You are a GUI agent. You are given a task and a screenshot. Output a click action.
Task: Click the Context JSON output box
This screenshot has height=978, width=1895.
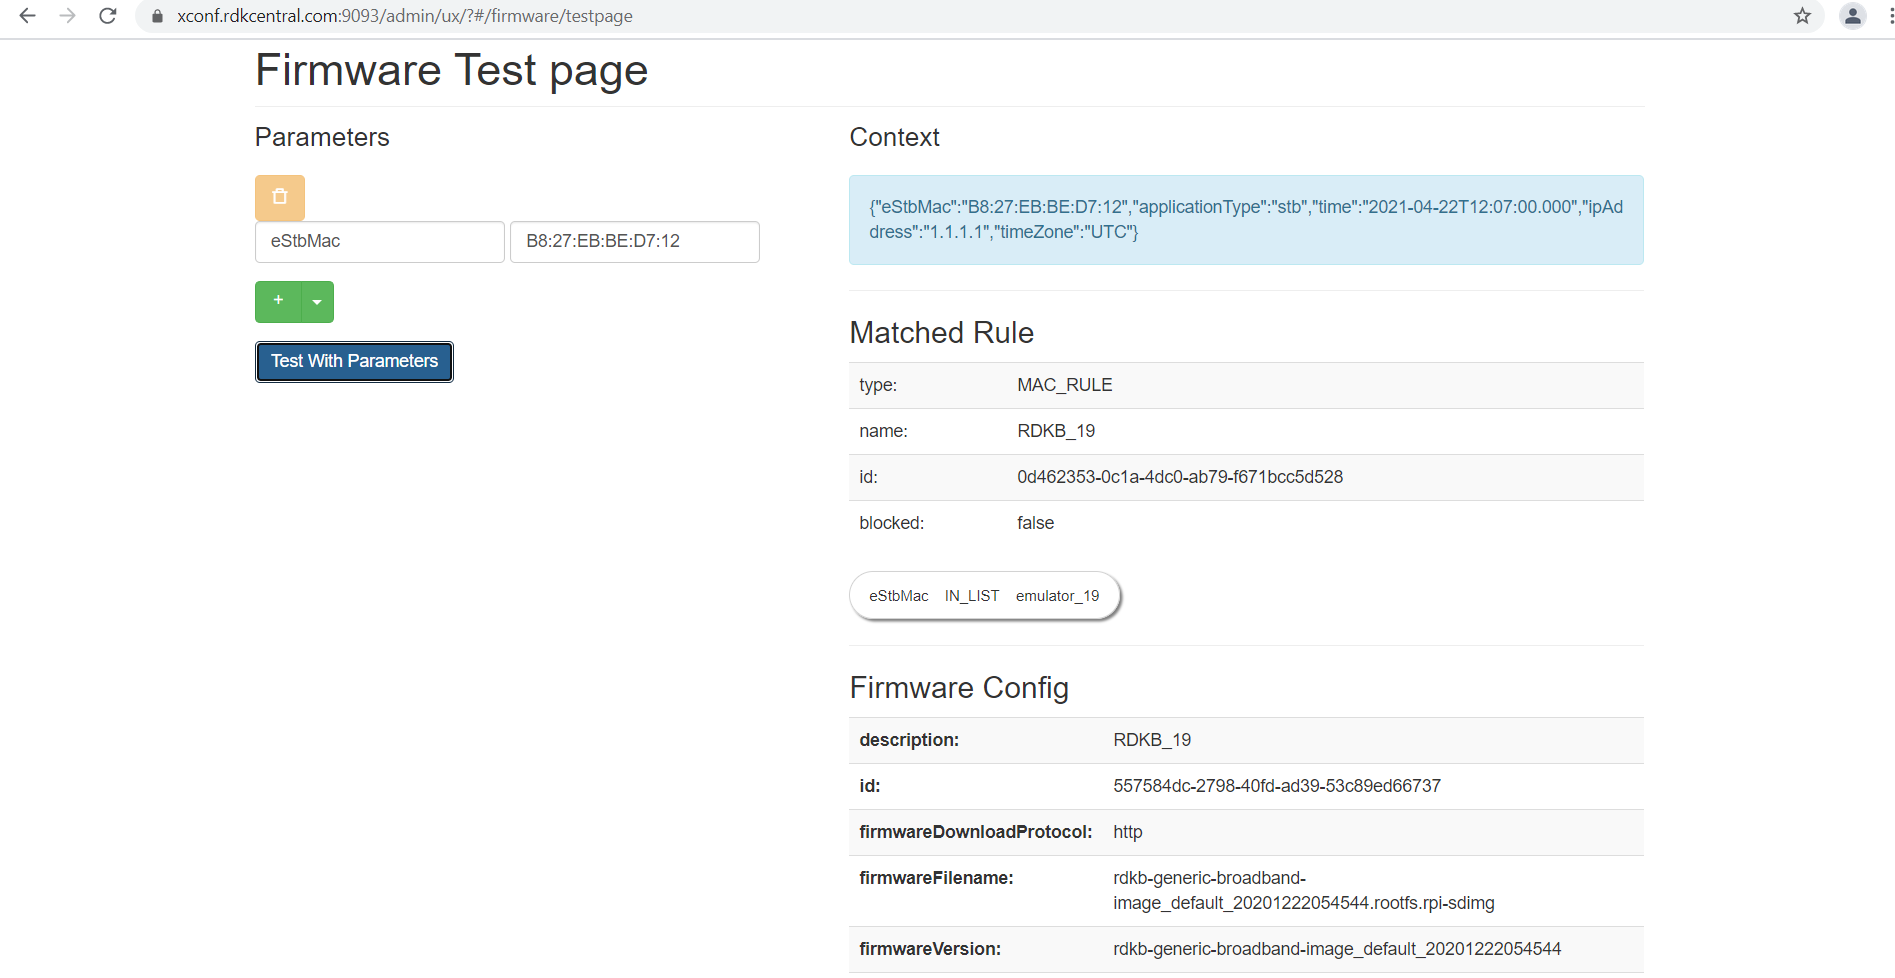point(1245,220)
